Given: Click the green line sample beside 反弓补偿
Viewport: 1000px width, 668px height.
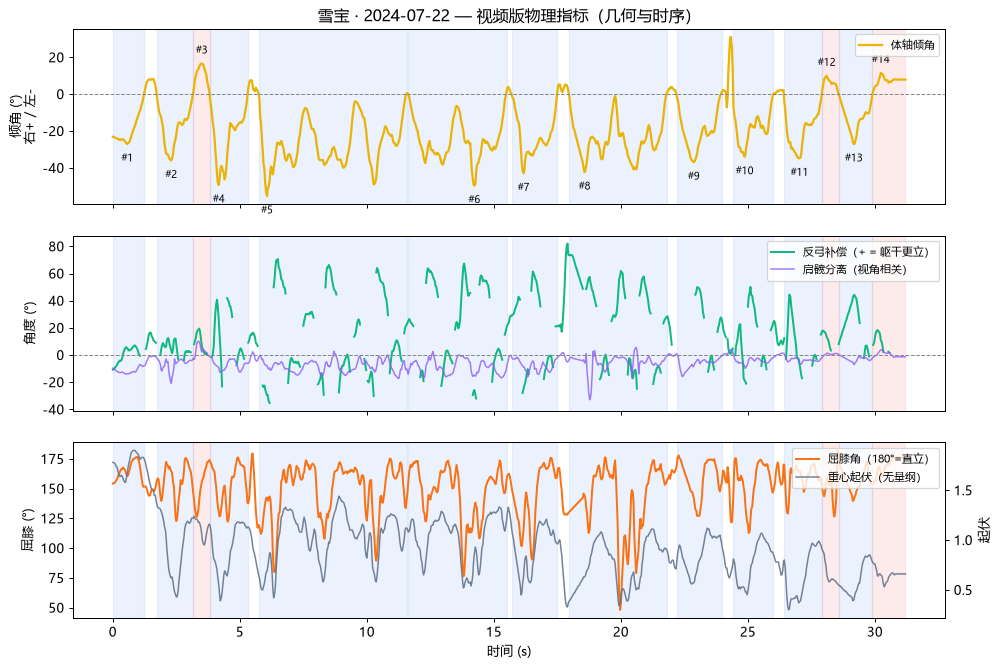Looking at the screenshot, I should [783, 252].
